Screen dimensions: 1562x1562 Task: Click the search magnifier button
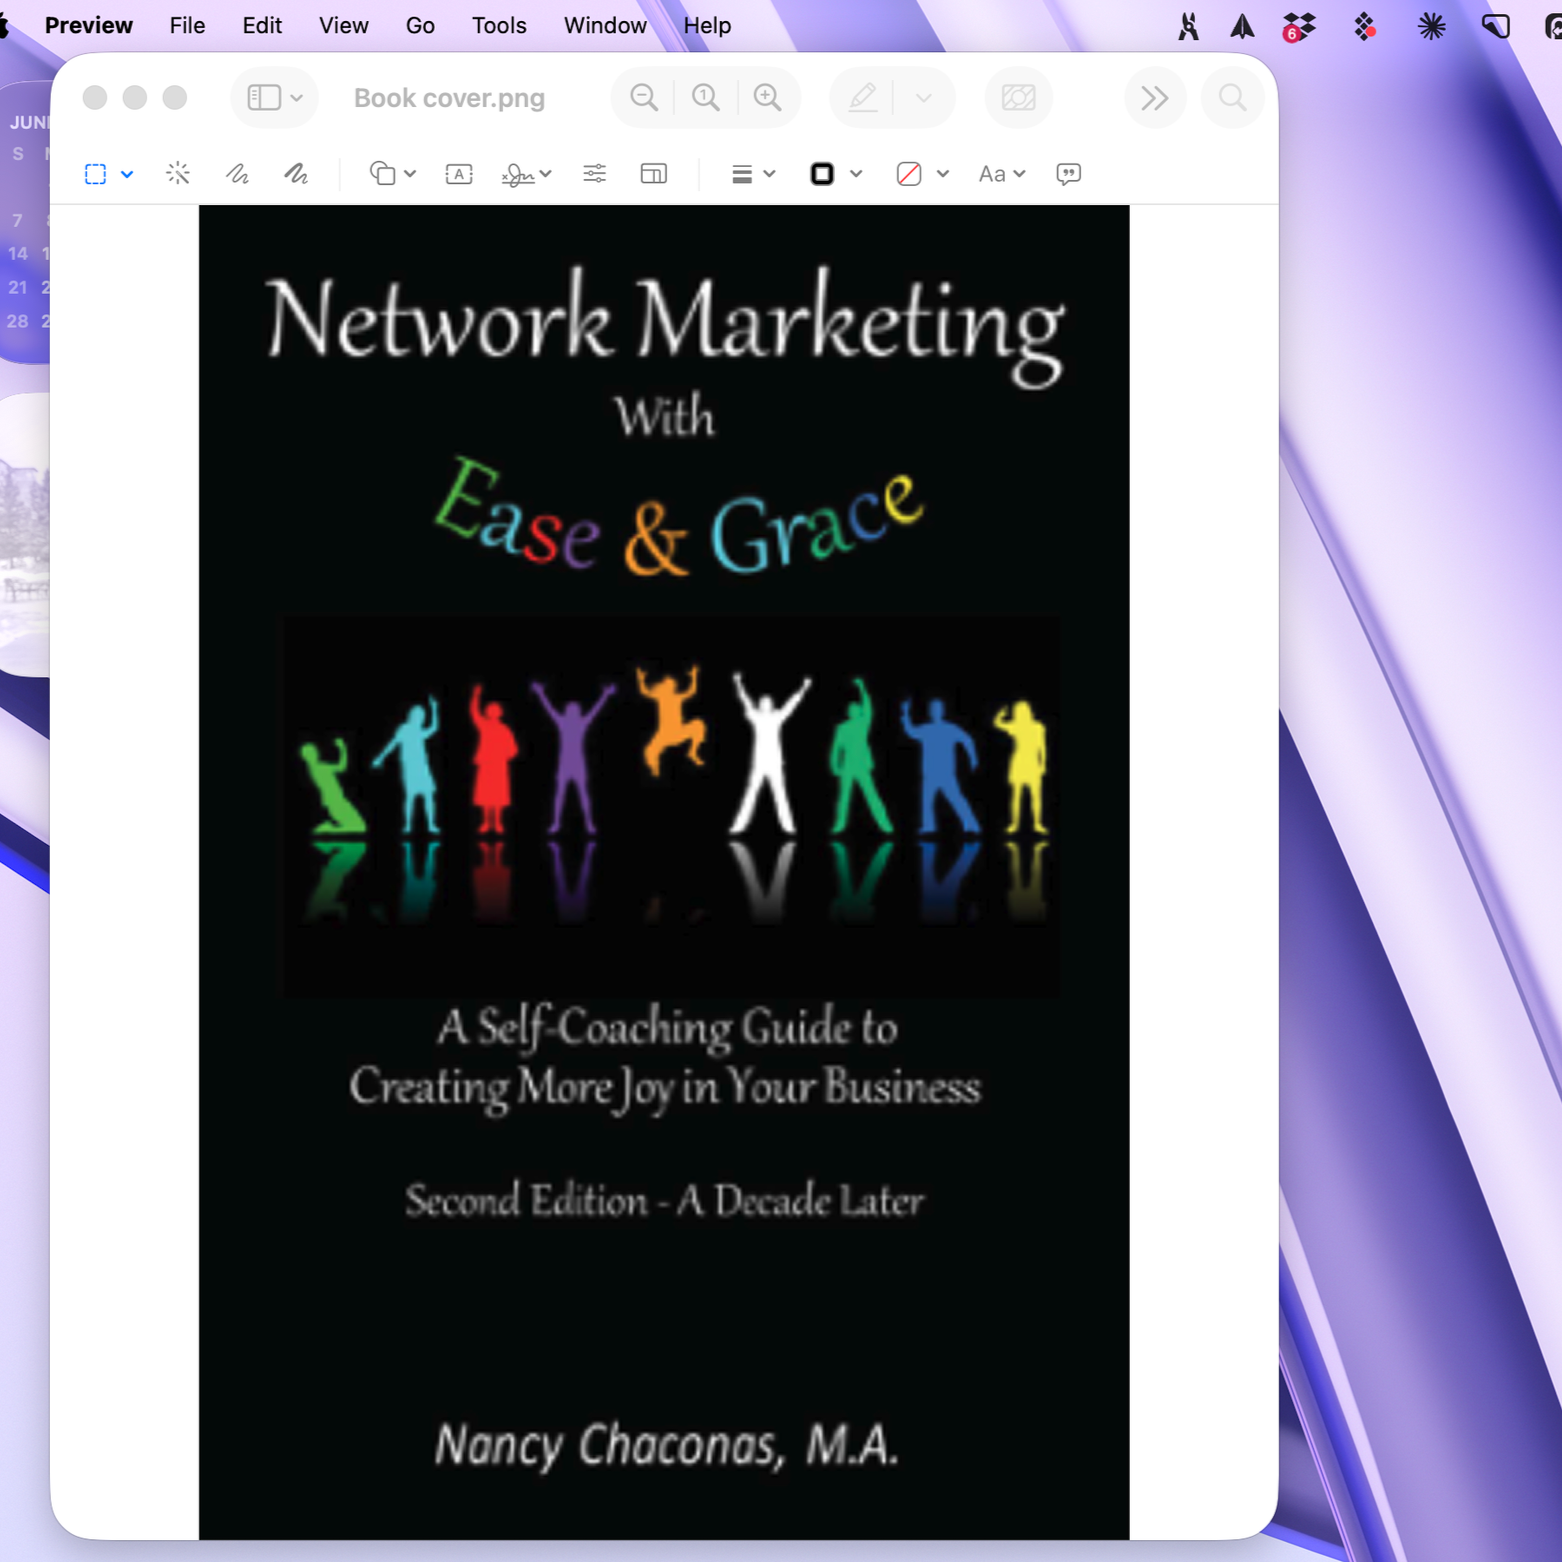pos(1232,97)
